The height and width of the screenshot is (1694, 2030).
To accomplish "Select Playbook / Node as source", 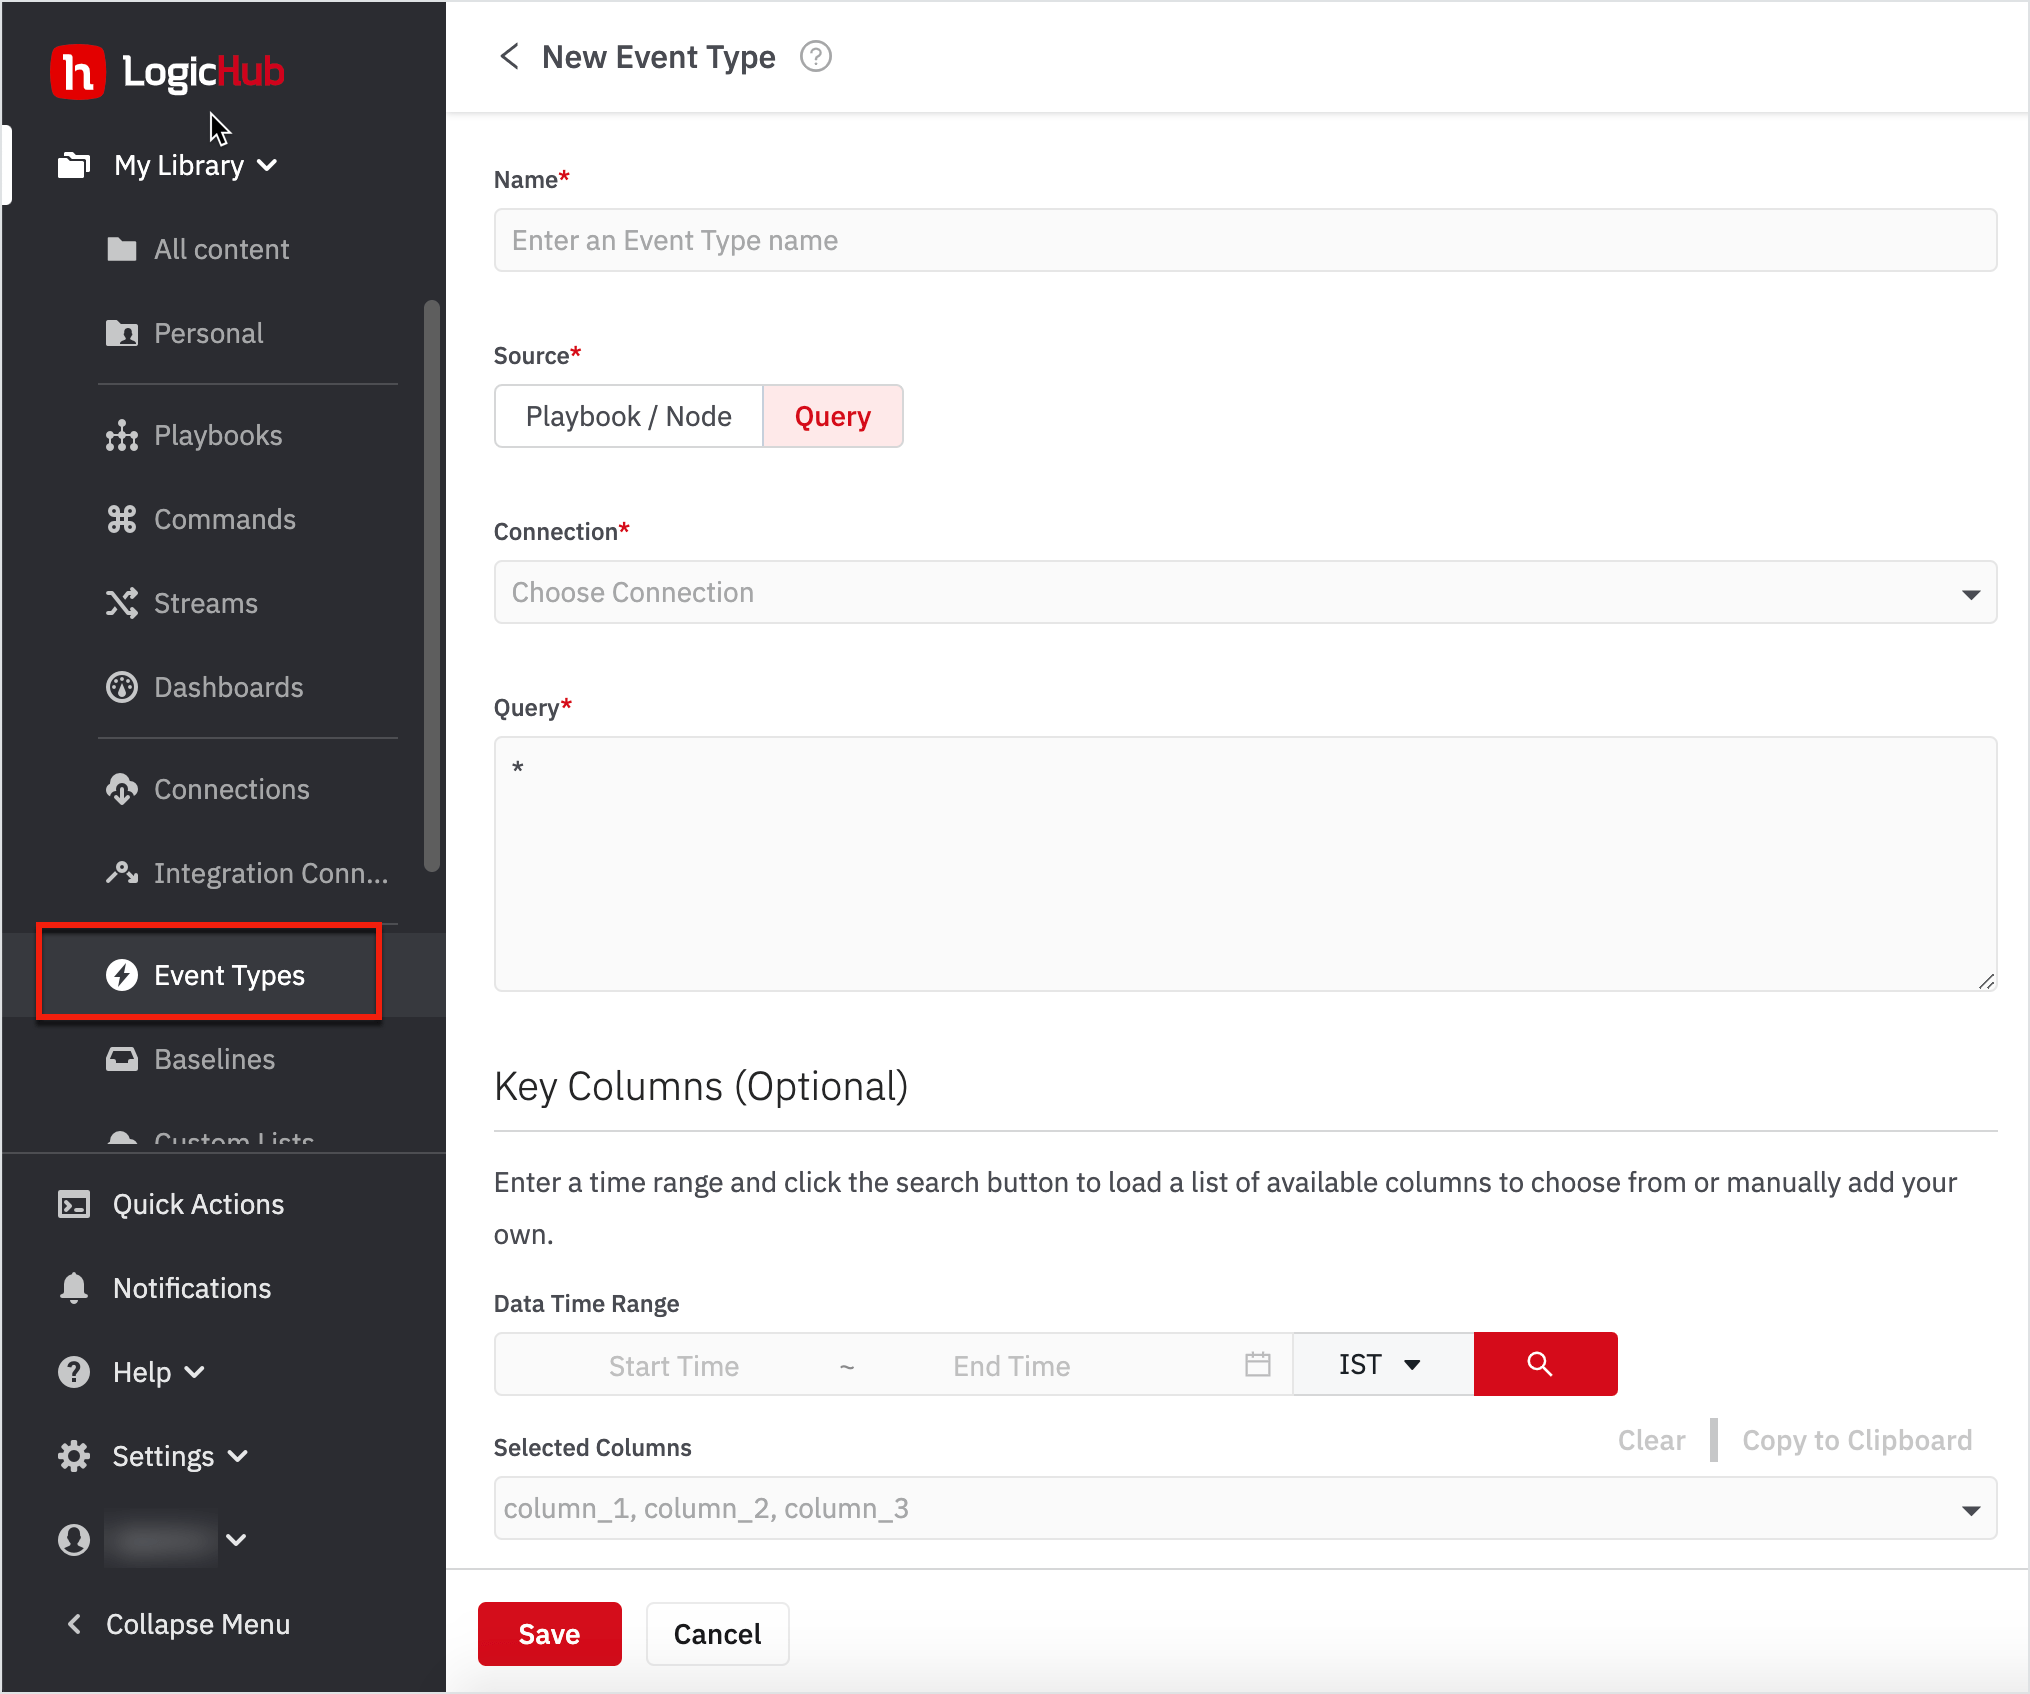I will click(x=628, y=416).
